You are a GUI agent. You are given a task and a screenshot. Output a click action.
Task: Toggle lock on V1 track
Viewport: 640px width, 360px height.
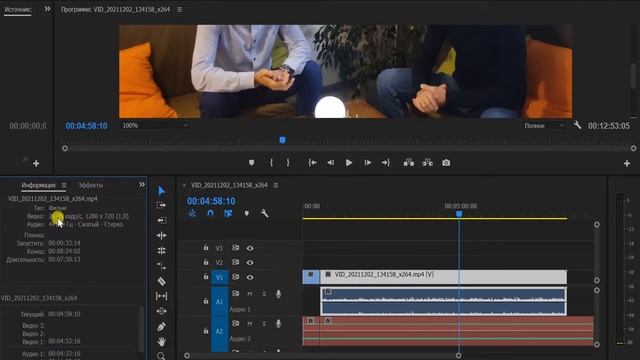[x=206, y=277]
